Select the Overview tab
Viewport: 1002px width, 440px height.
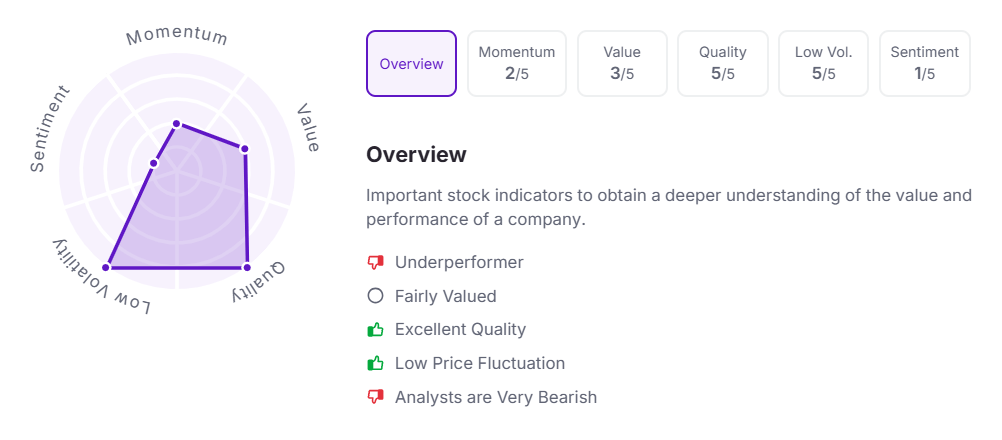click(x=411, y=64)
